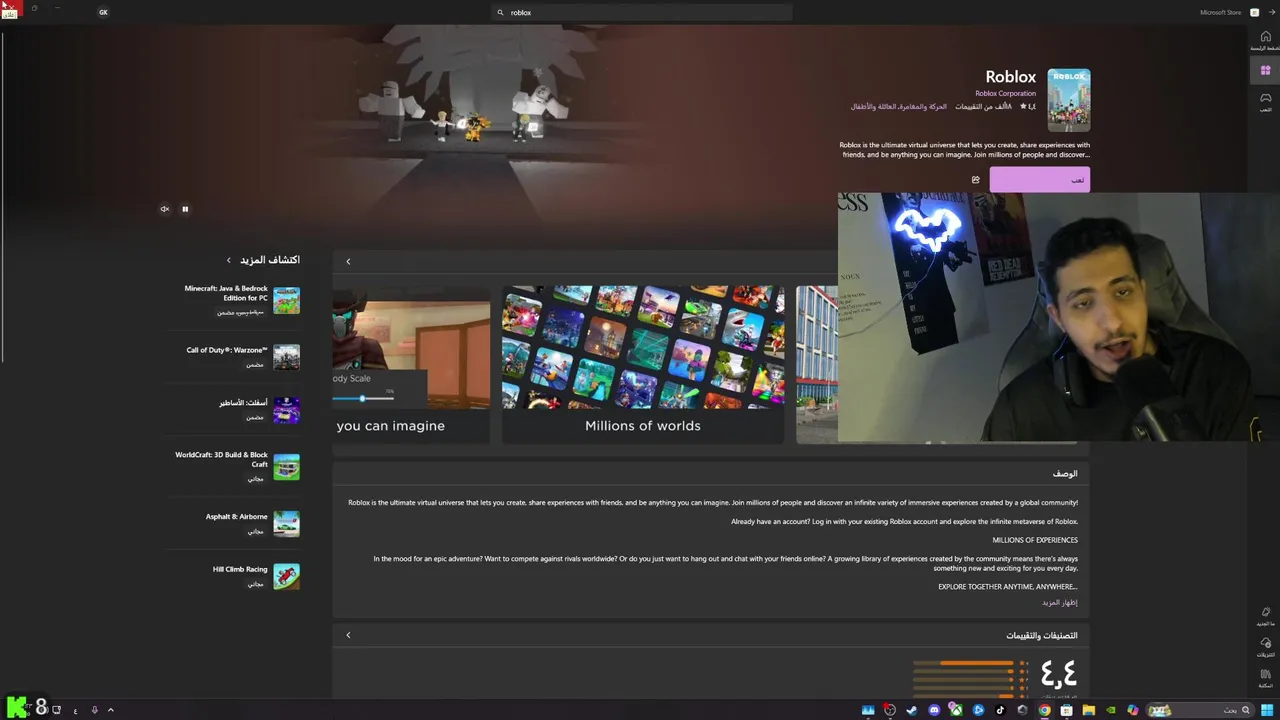Click Show More under the description
Screen dimensions: 1280x720
coord(1060,603)
